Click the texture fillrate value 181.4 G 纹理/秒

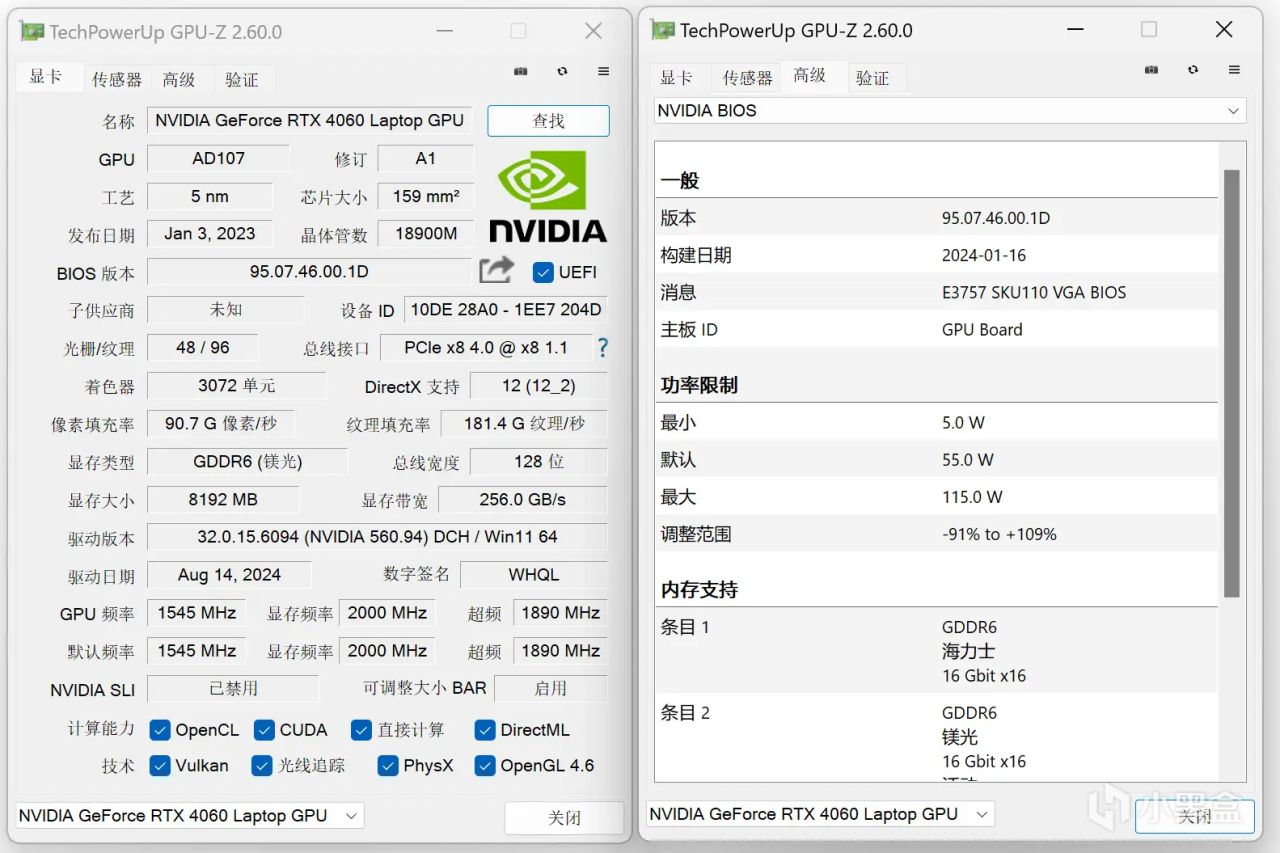click(524, 424)
